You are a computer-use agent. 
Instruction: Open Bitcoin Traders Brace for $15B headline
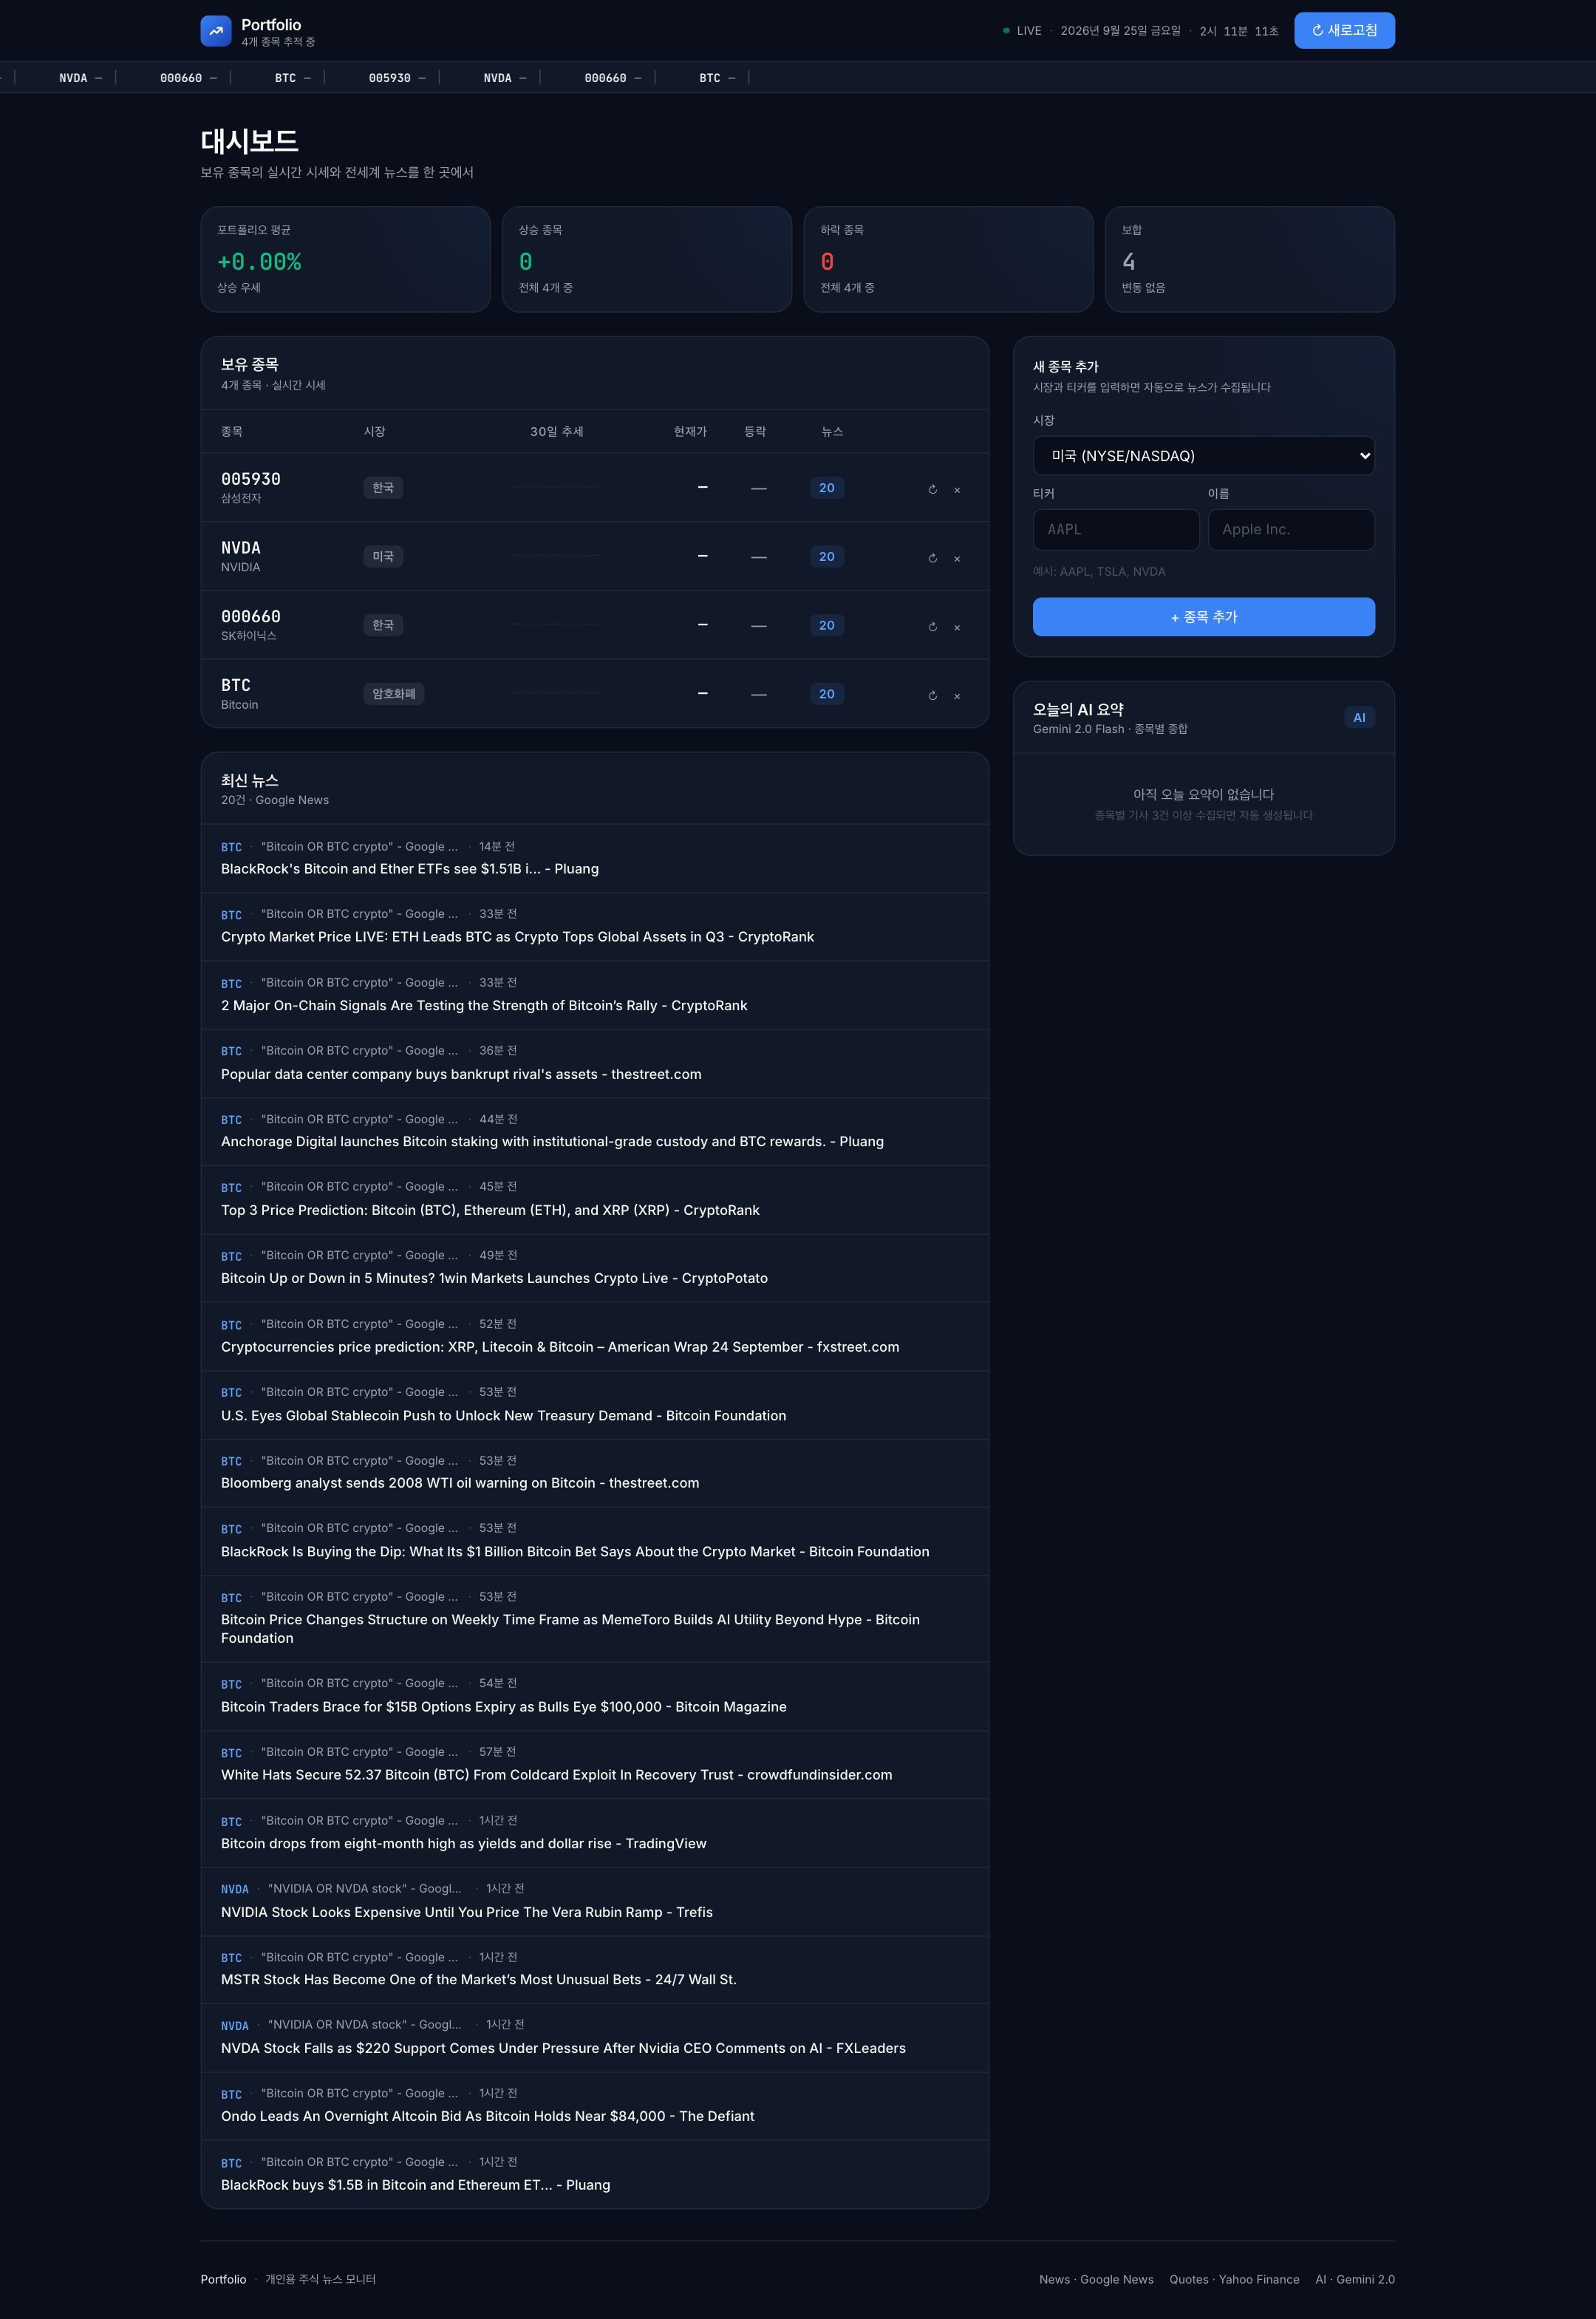(503, 1707)
